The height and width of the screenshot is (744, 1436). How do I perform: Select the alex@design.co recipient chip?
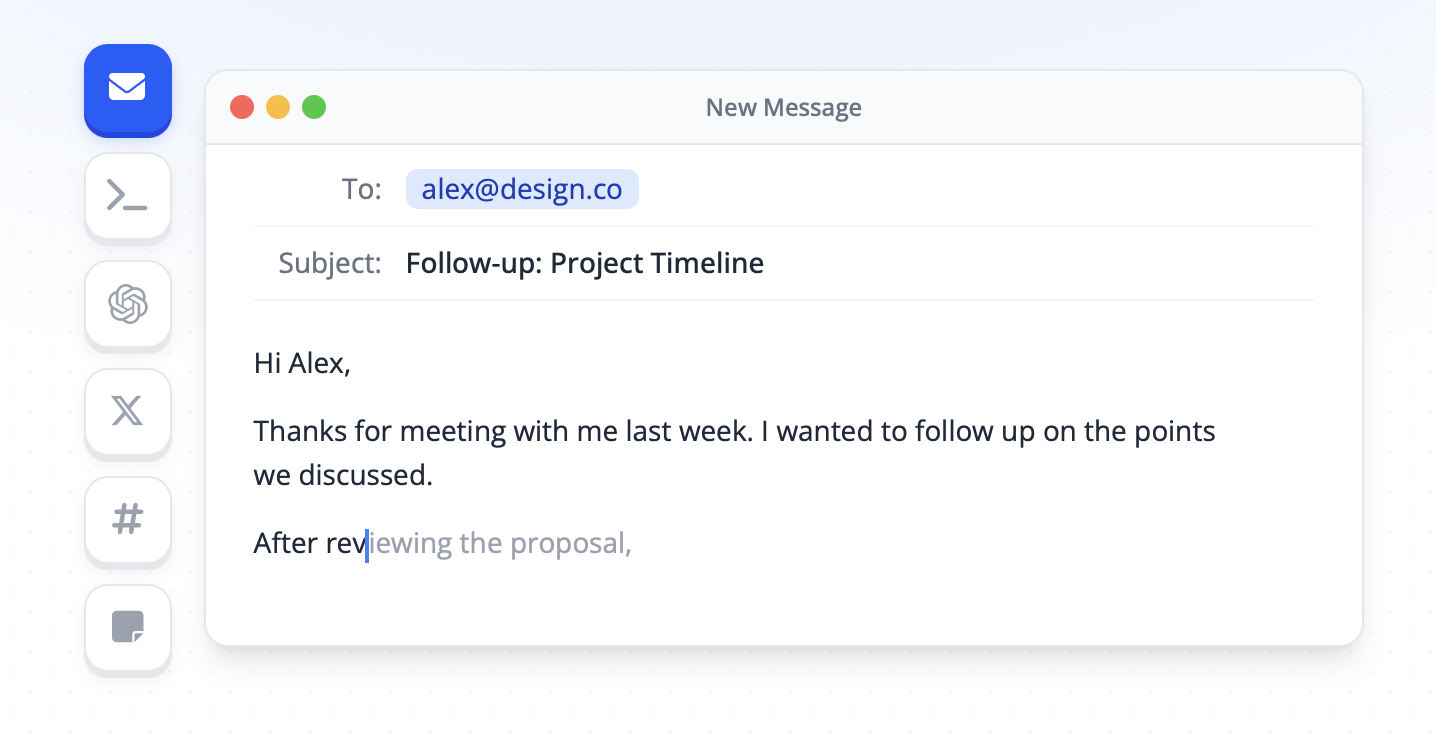coord(522,189)
